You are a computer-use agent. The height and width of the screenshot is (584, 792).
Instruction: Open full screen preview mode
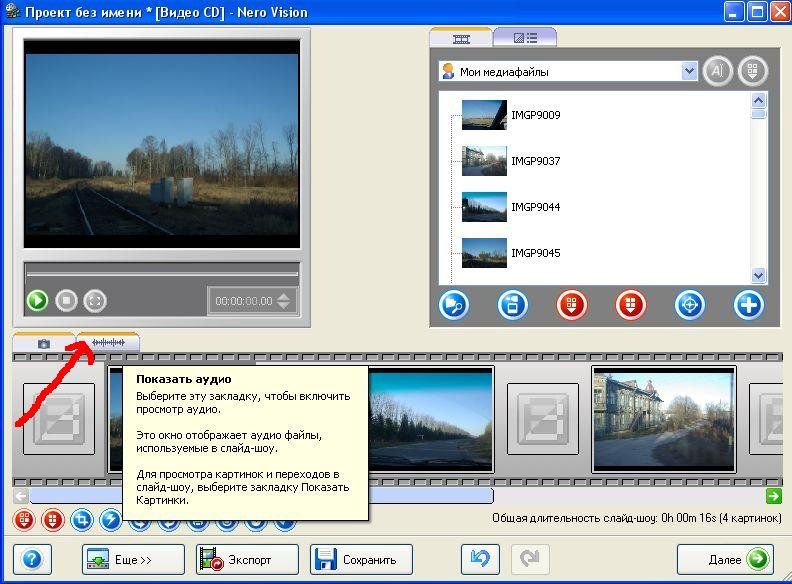click(x=95, y=301)
